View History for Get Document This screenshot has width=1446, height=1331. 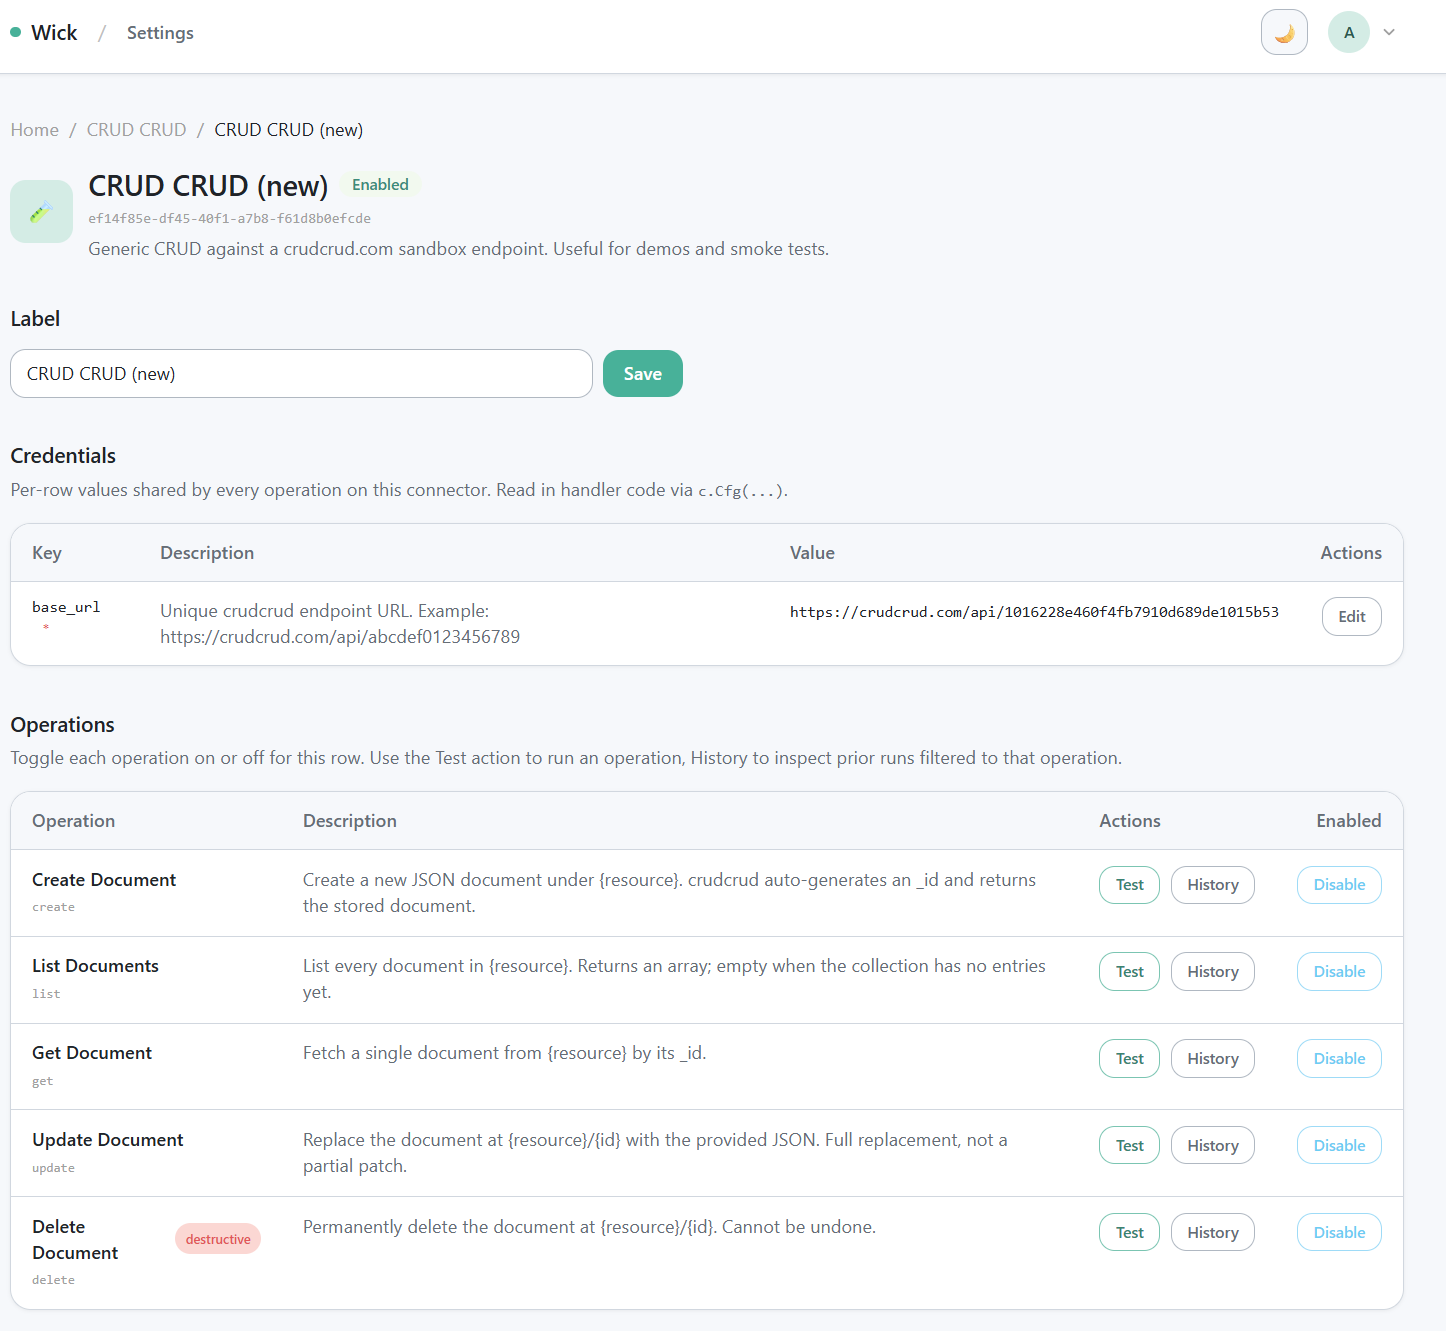point(1213,1059)
